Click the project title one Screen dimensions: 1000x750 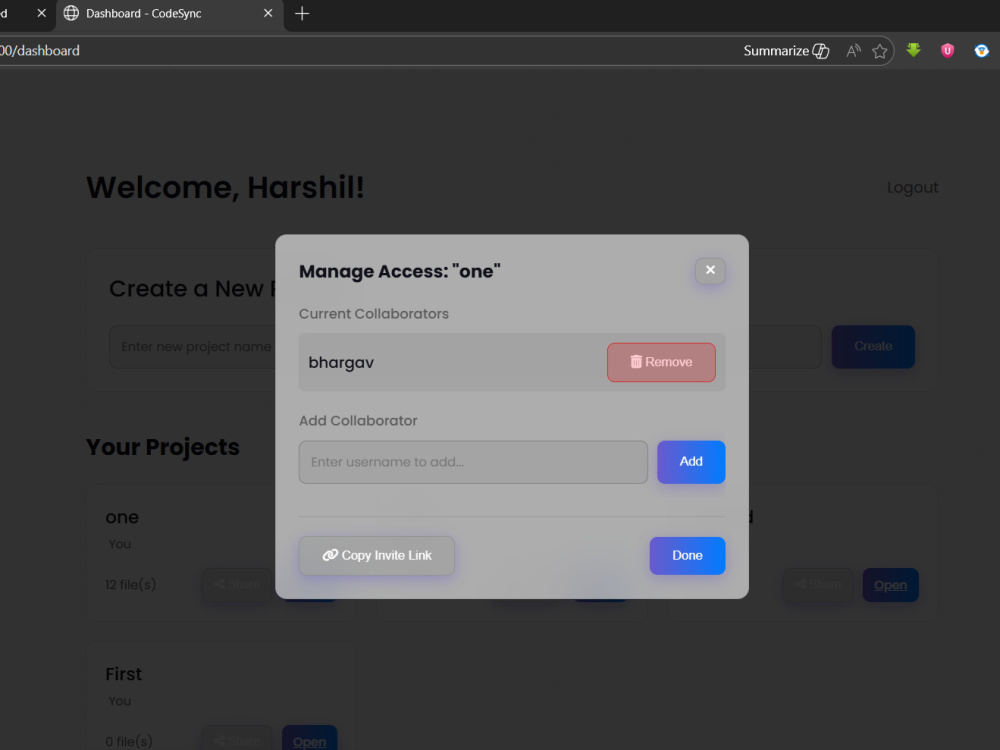[122, 517]
